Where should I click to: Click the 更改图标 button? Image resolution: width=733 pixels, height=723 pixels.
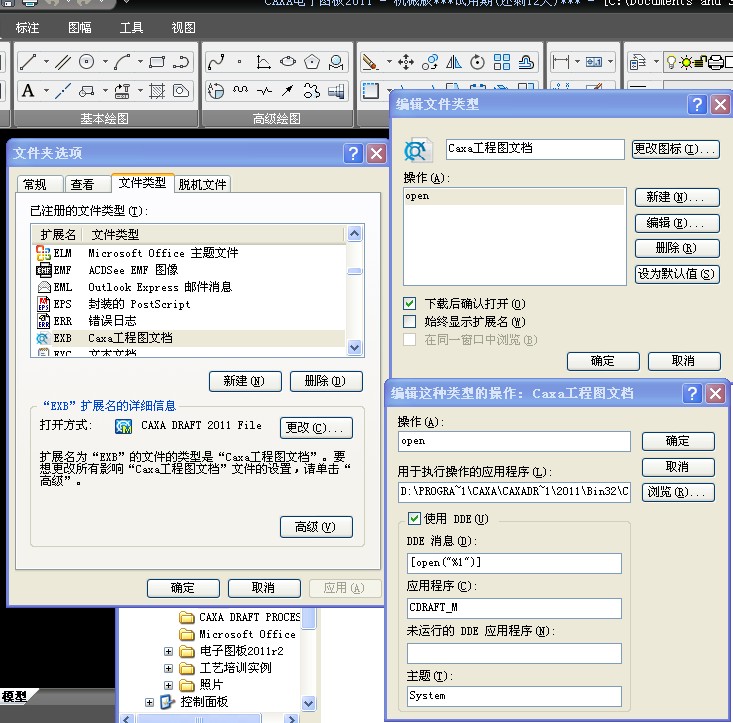tap(676, 149)
